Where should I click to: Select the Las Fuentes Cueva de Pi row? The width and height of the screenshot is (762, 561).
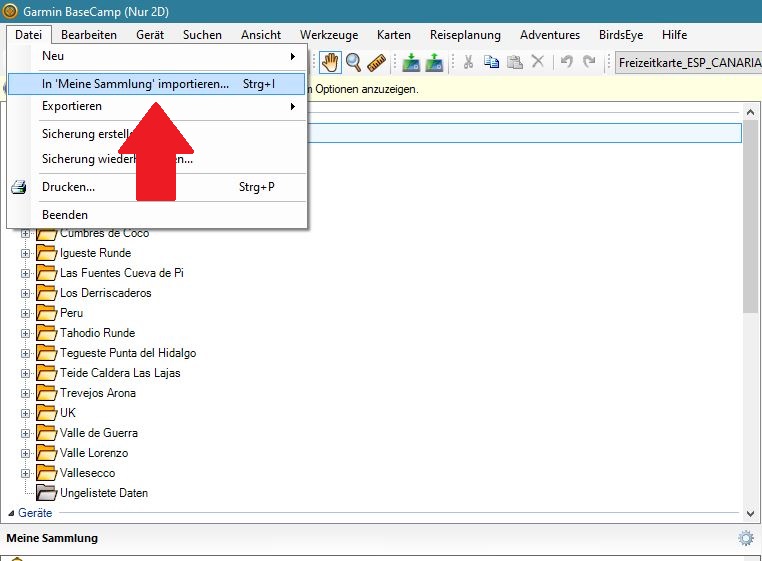click(121, 273)
